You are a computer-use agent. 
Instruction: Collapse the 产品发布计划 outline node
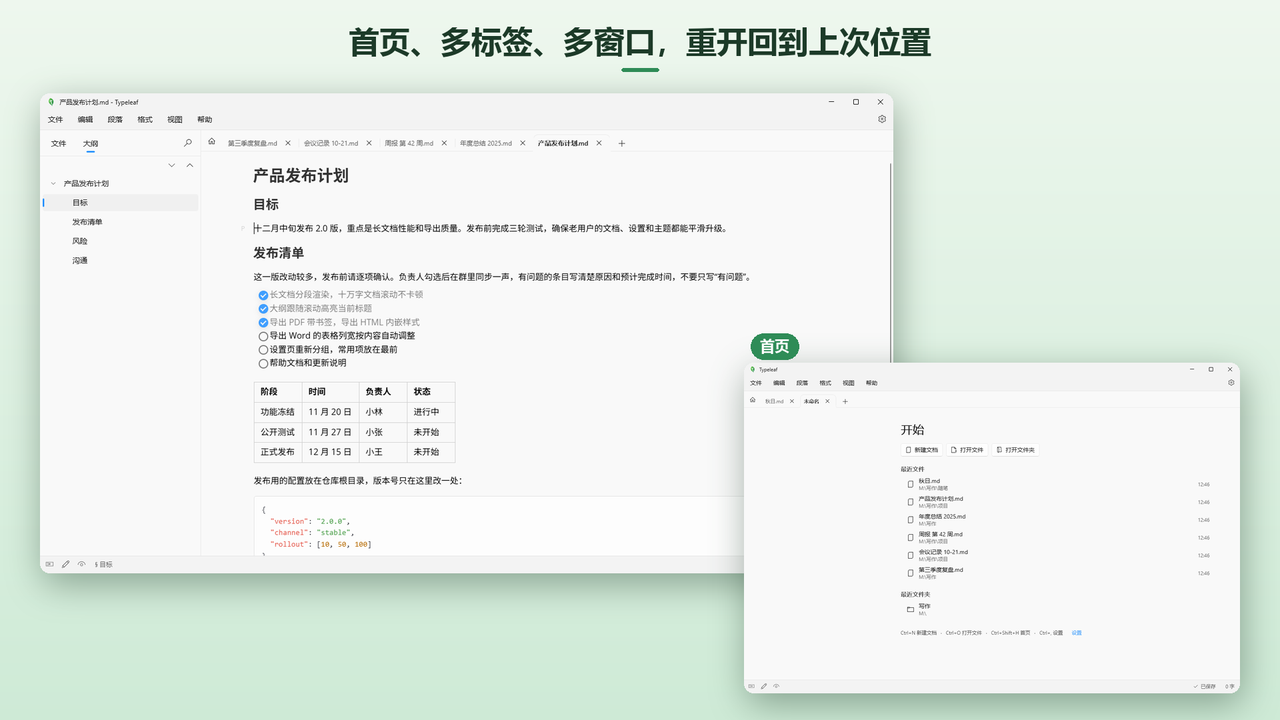tap(53, 183)
